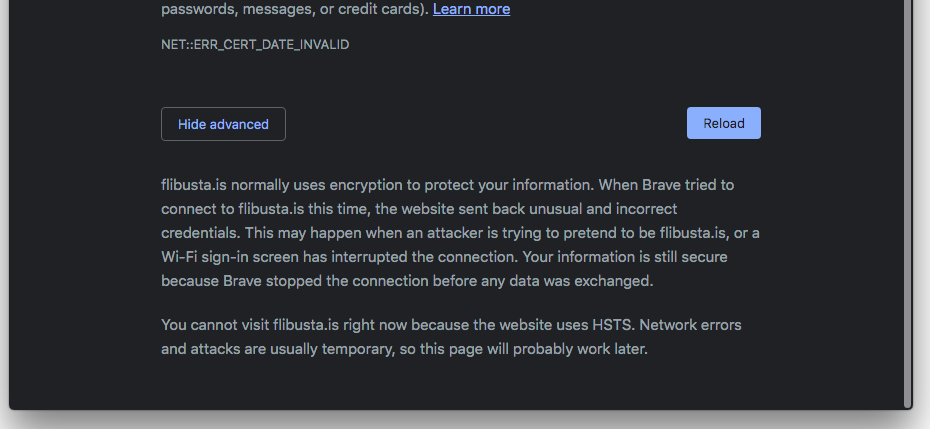Click the 'Your information is still secure' phrase

625,257
